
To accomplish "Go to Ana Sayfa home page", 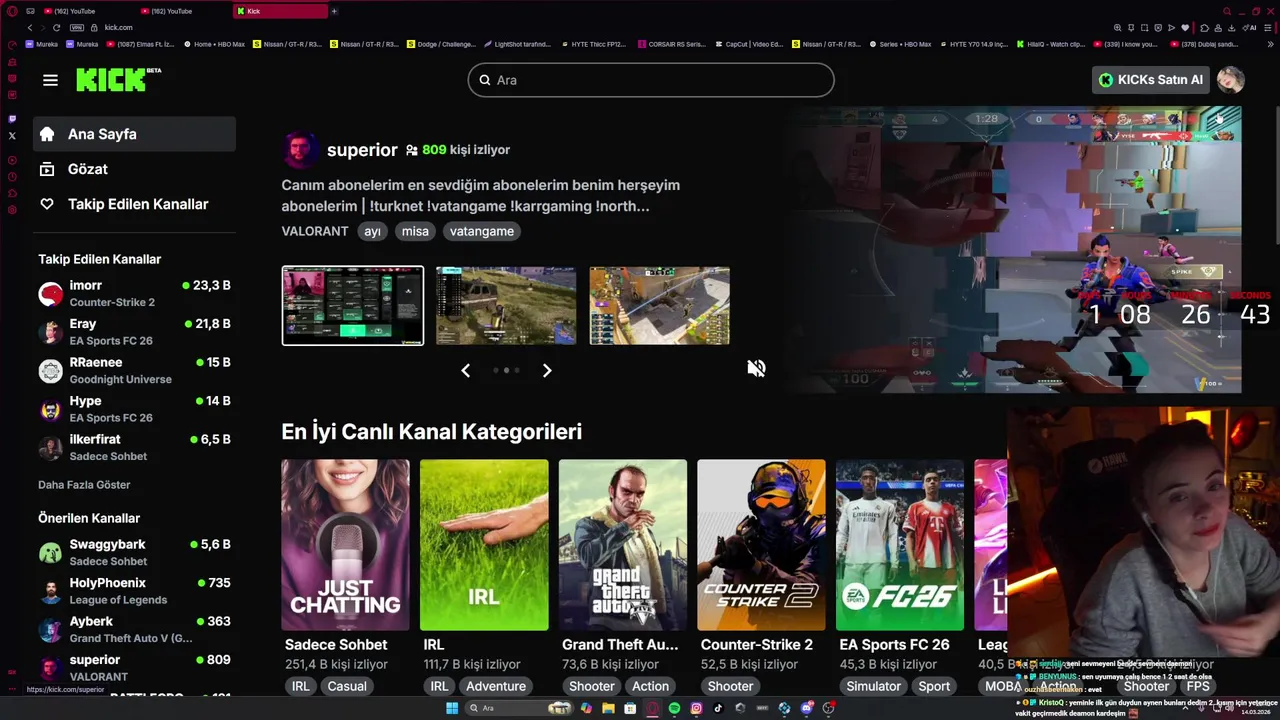I will (134, 134).
